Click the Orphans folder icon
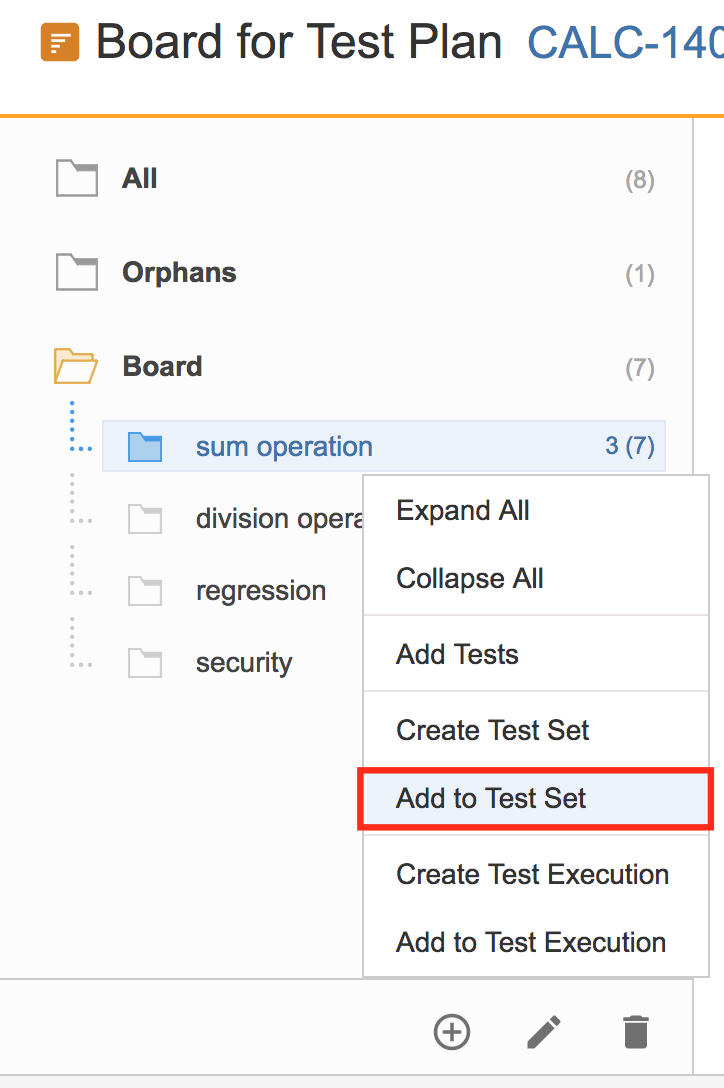This screenshot has height=1088, width=724. (76, 272)
